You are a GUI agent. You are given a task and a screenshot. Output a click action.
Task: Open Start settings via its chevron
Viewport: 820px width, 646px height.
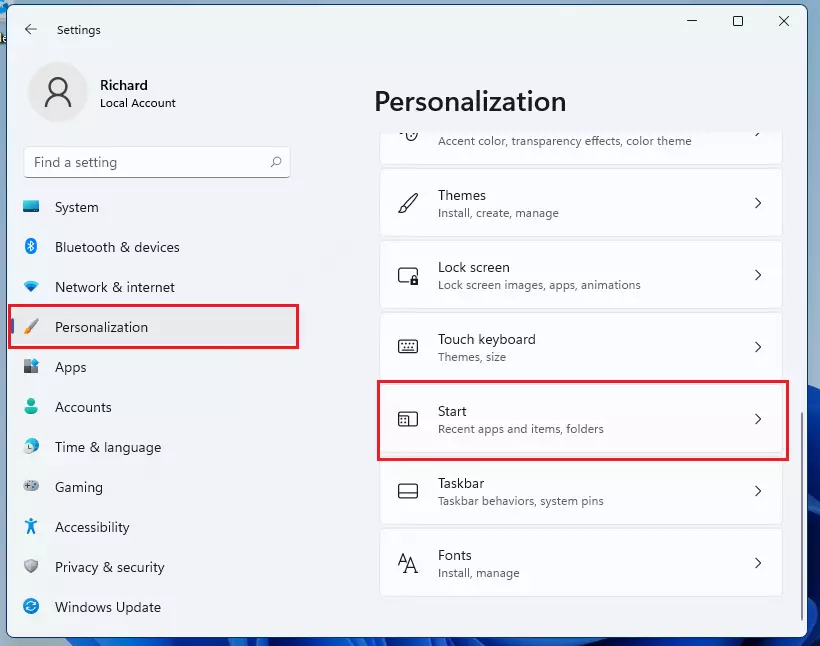pos(758,419)
